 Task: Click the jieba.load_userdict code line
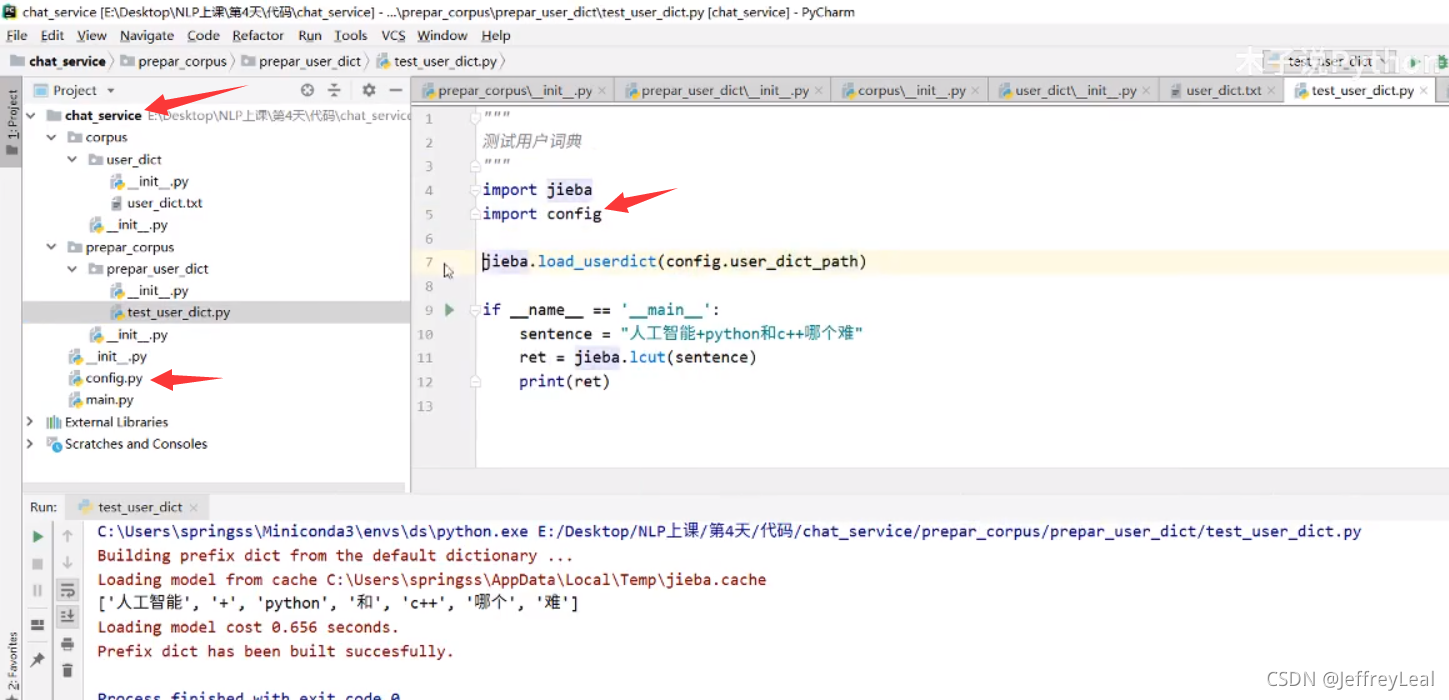click(675, 261)
